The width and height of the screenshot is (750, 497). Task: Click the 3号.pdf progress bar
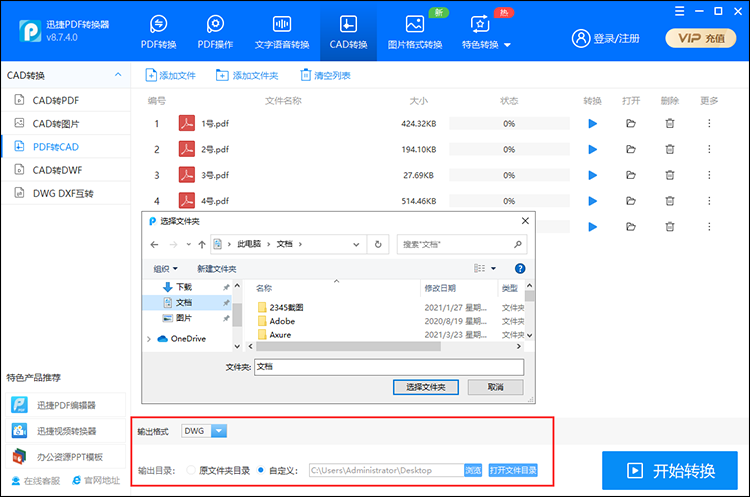tap(509, 175)
